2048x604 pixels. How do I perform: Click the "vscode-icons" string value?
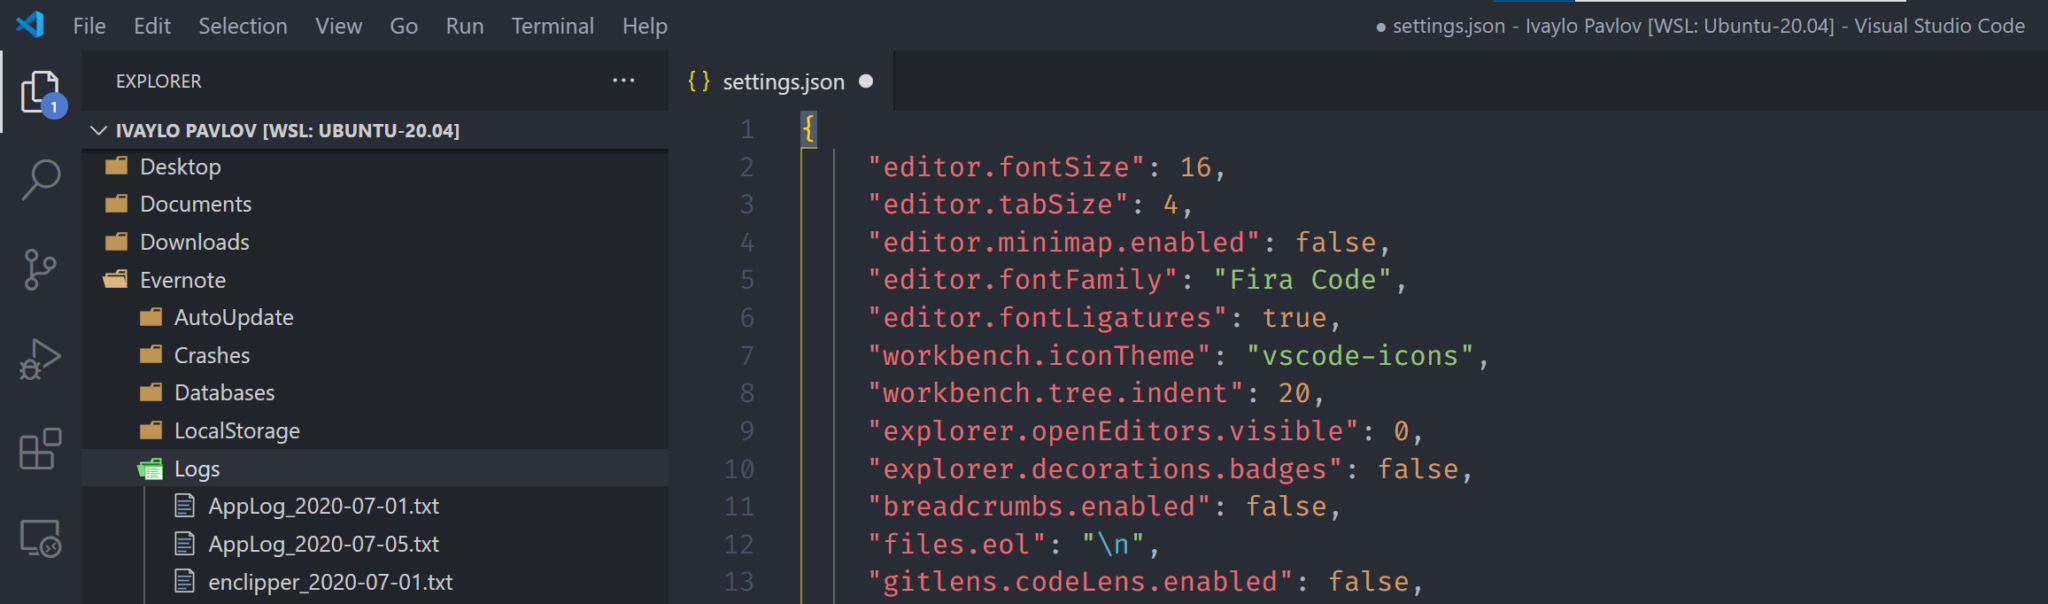coord(1361,355)
